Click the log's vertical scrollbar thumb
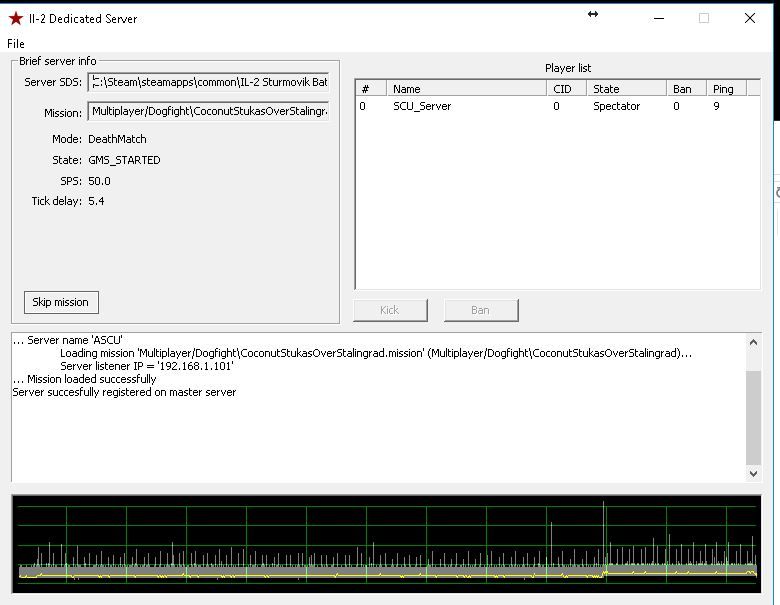Screen dimensions: 780x605 pos(753,417)
